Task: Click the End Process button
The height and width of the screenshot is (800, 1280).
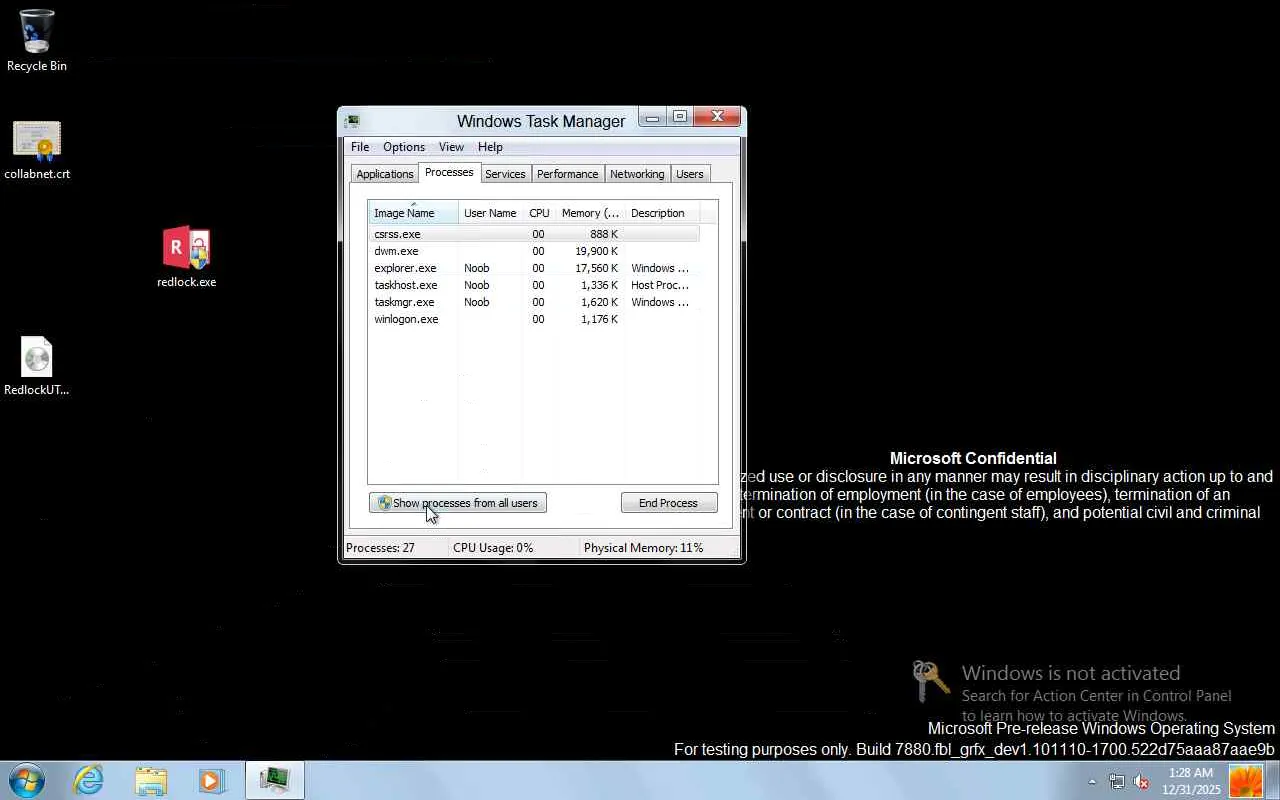Action: point(668,503)
